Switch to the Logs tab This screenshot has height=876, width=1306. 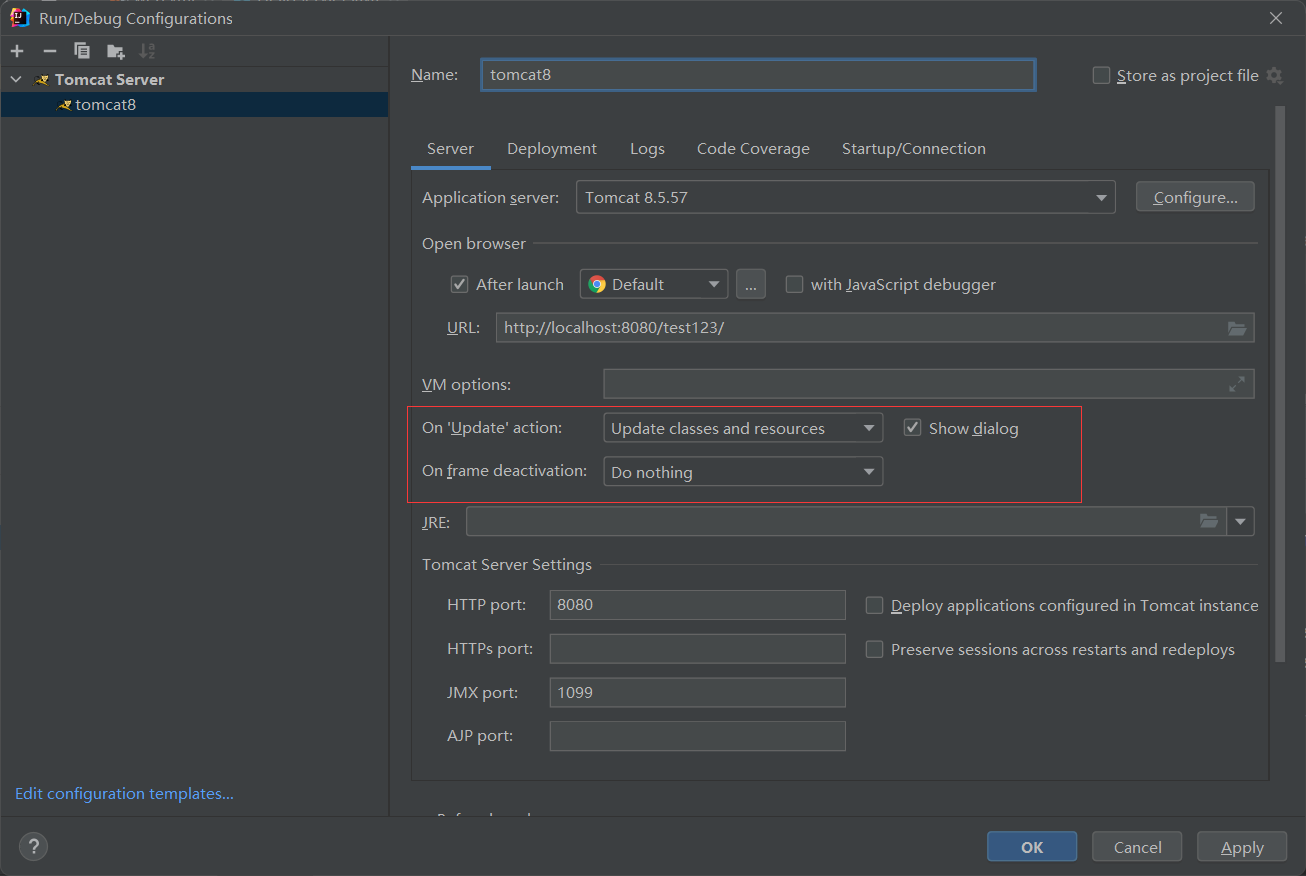point(647,149)
